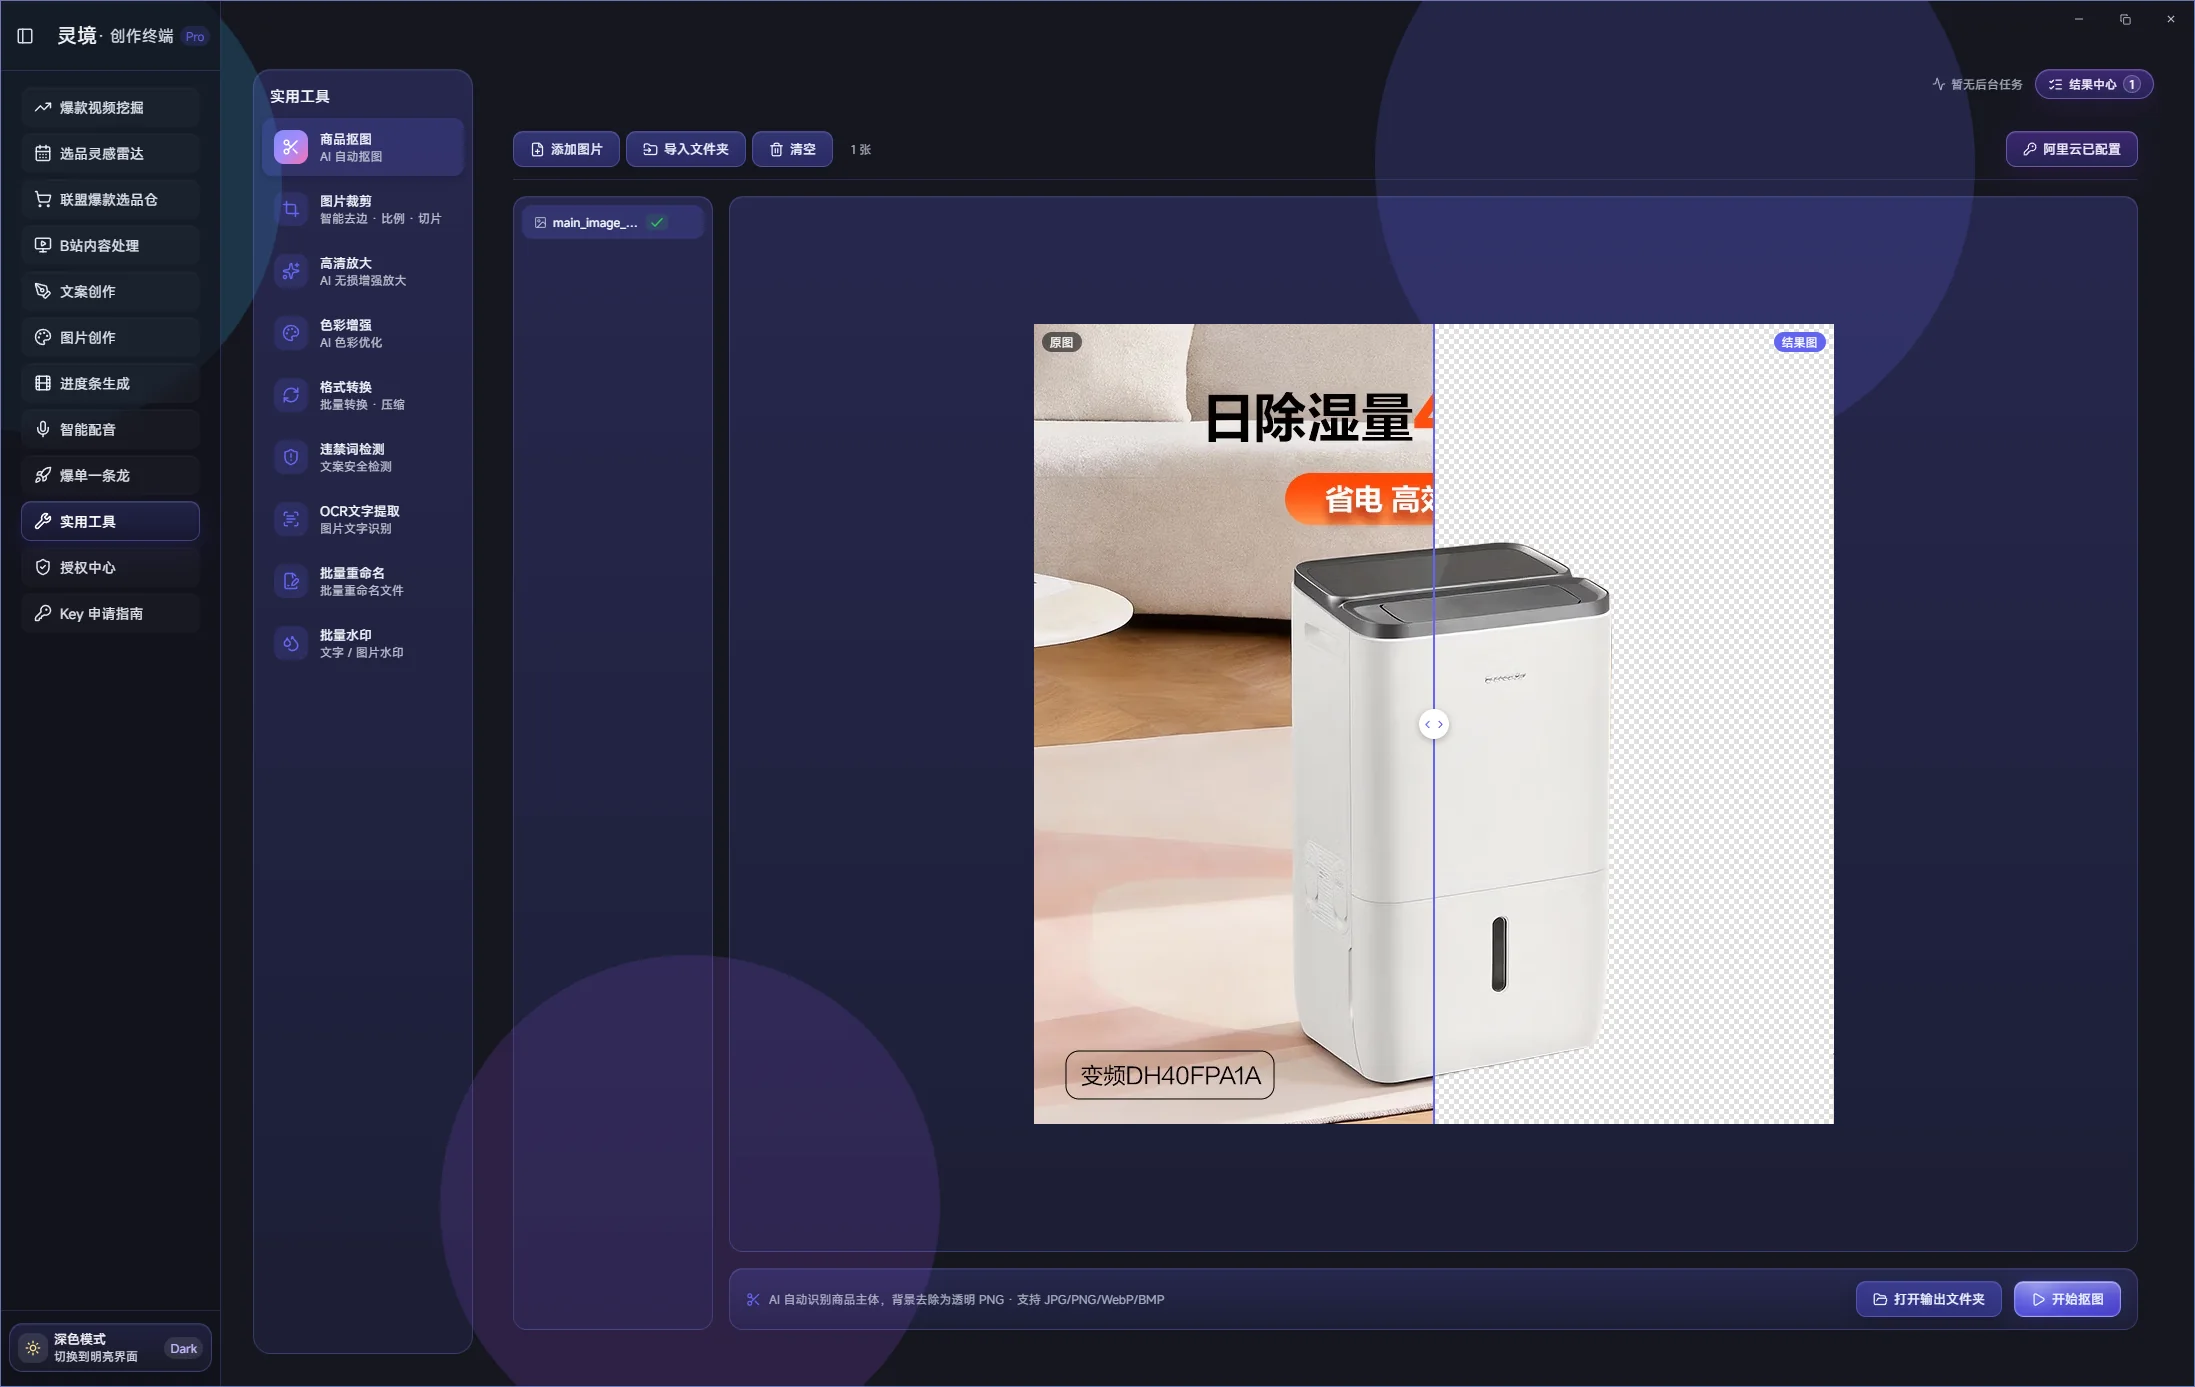2195x1387 pixels.
Task: Select the OCR文字提取 scan tool icon
Action: tap(291, 519)
